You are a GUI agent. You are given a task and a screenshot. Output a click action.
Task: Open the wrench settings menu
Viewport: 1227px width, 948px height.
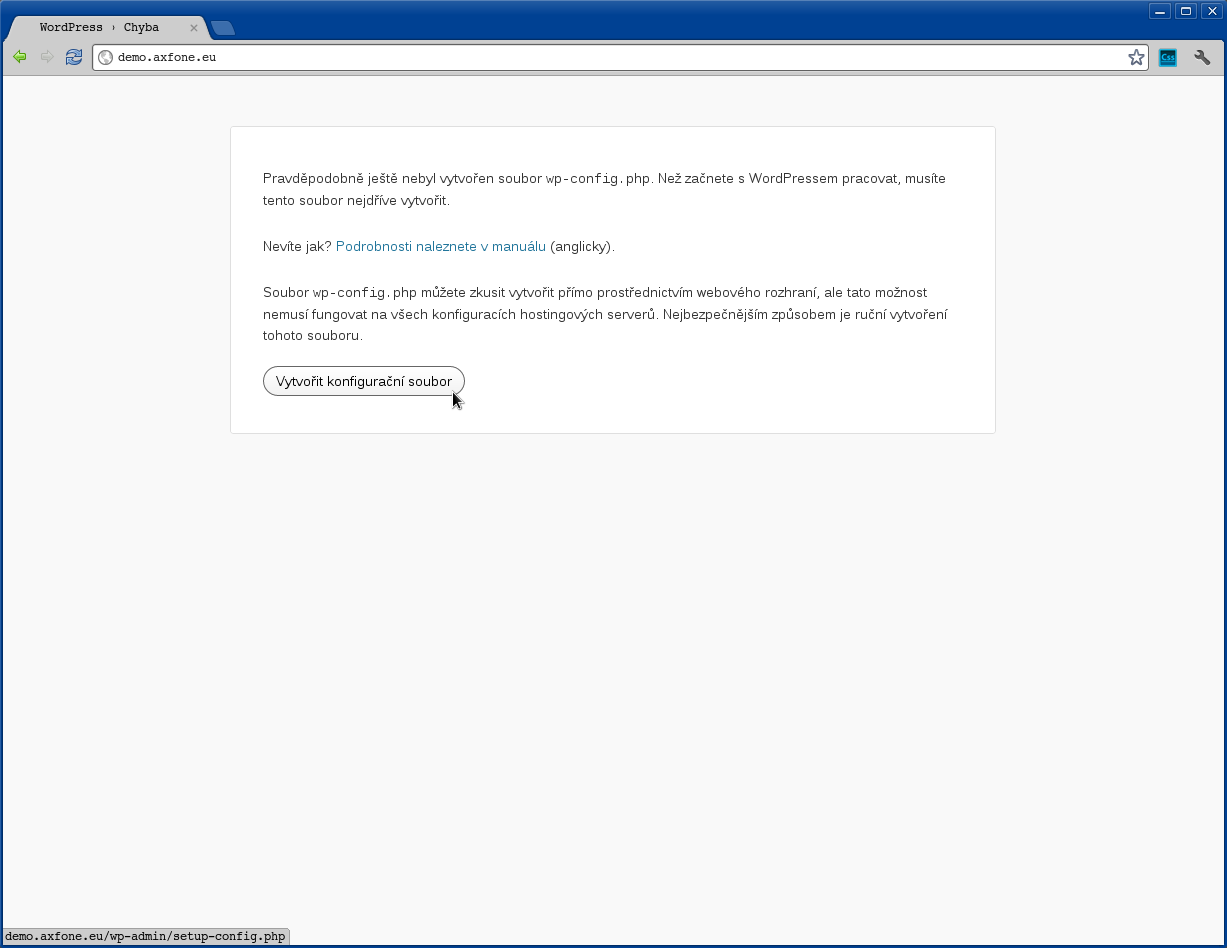tap(1202, 58)
